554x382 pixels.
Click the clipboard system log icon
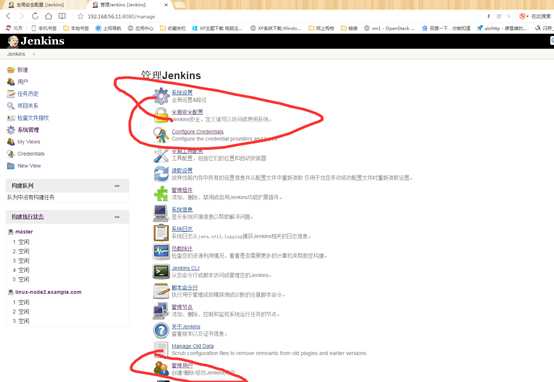[161, 233]
